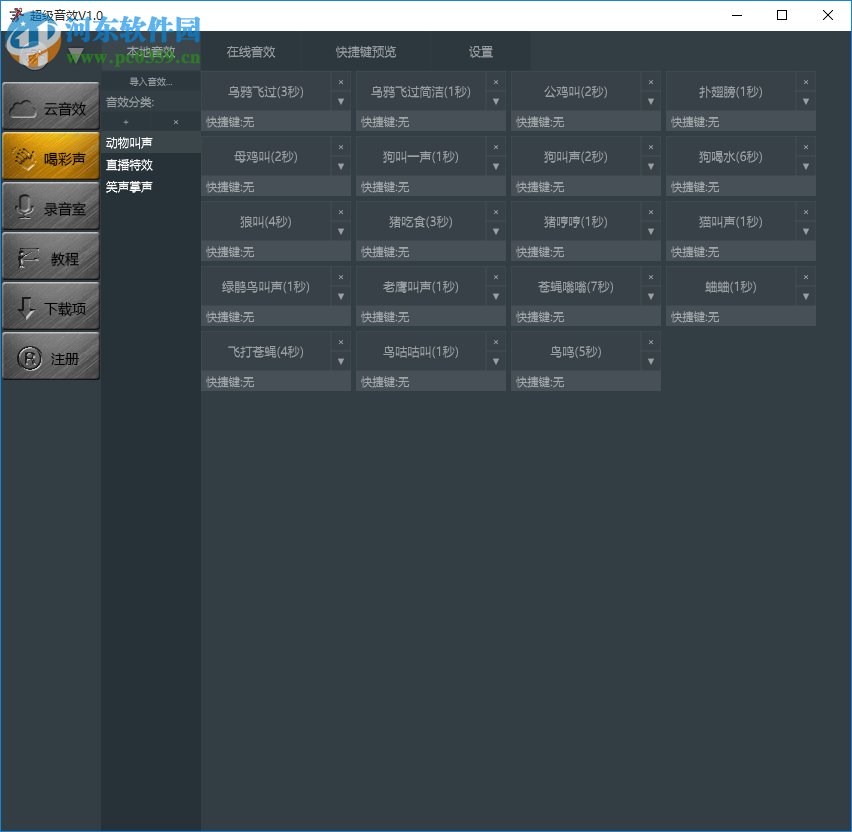Open the 下载项 downloads section
Screen dimensions: 852x832
point(51,306)
